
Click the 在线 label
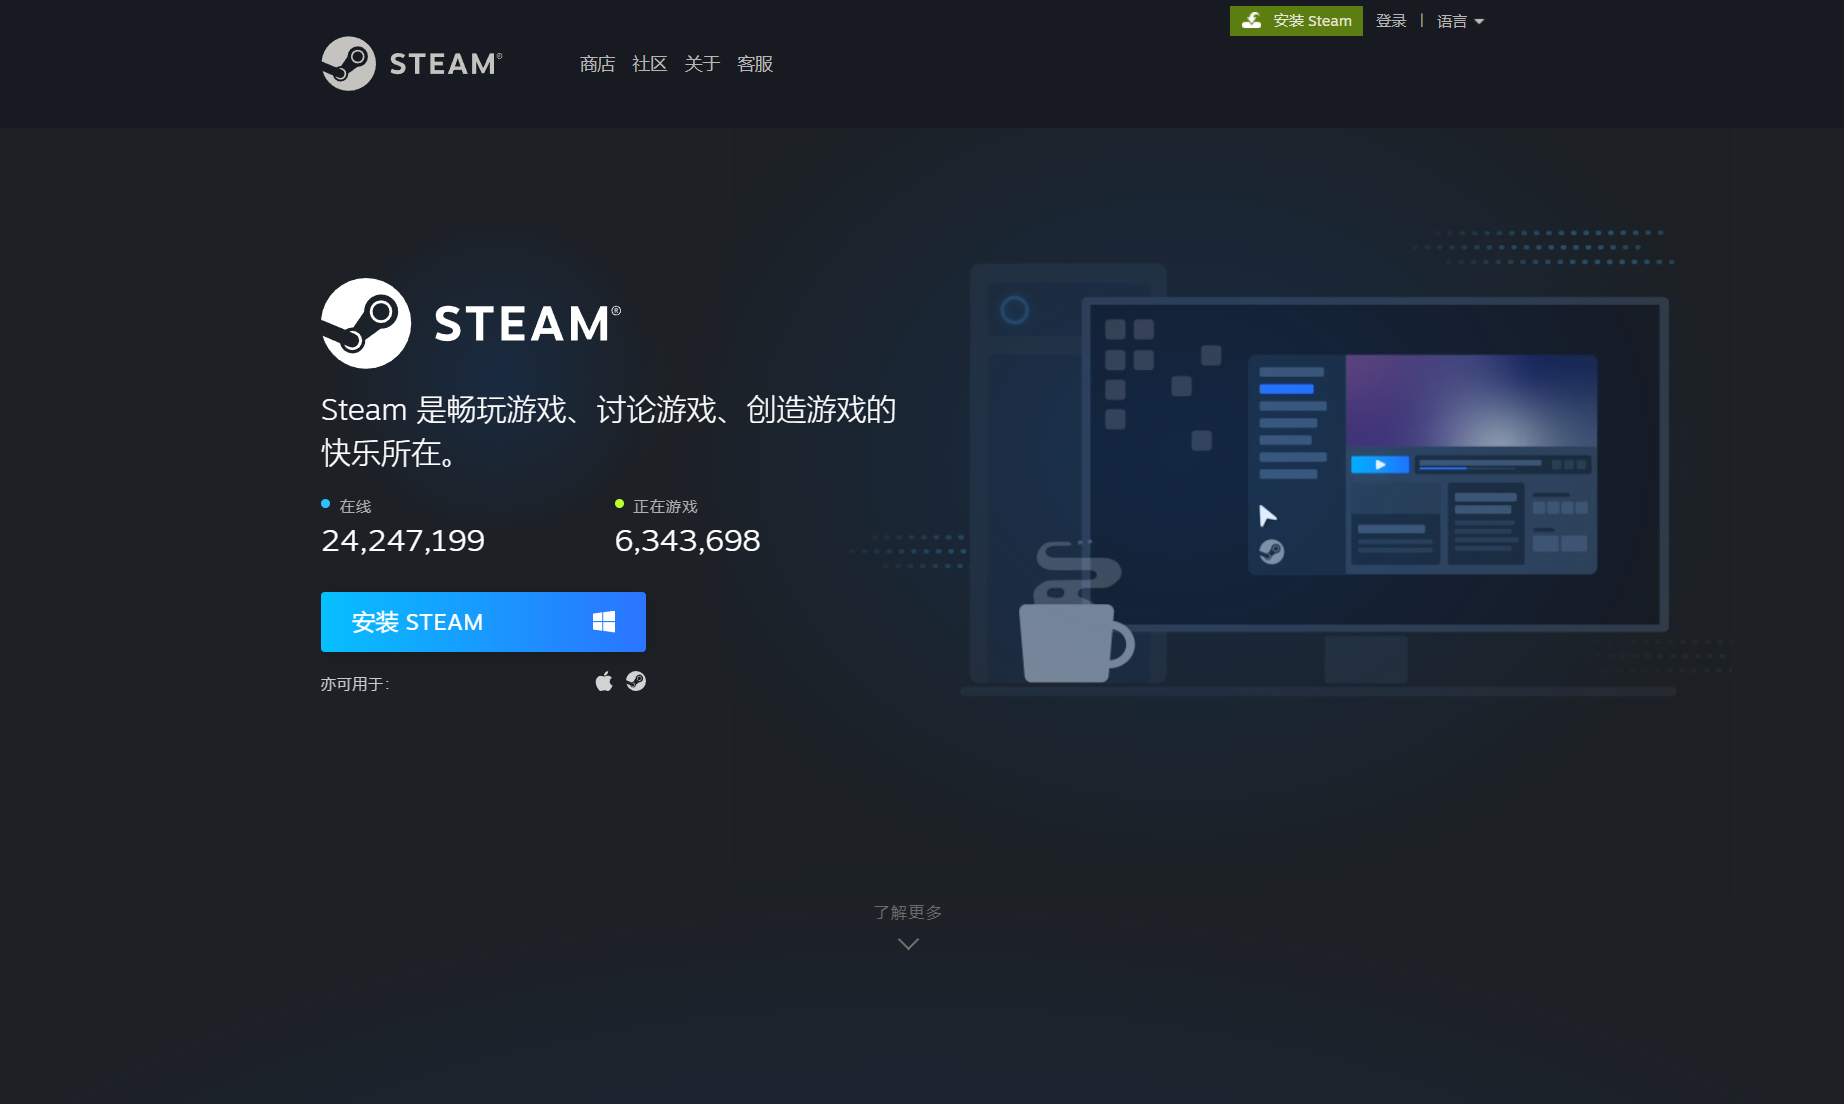pos(355,506)
